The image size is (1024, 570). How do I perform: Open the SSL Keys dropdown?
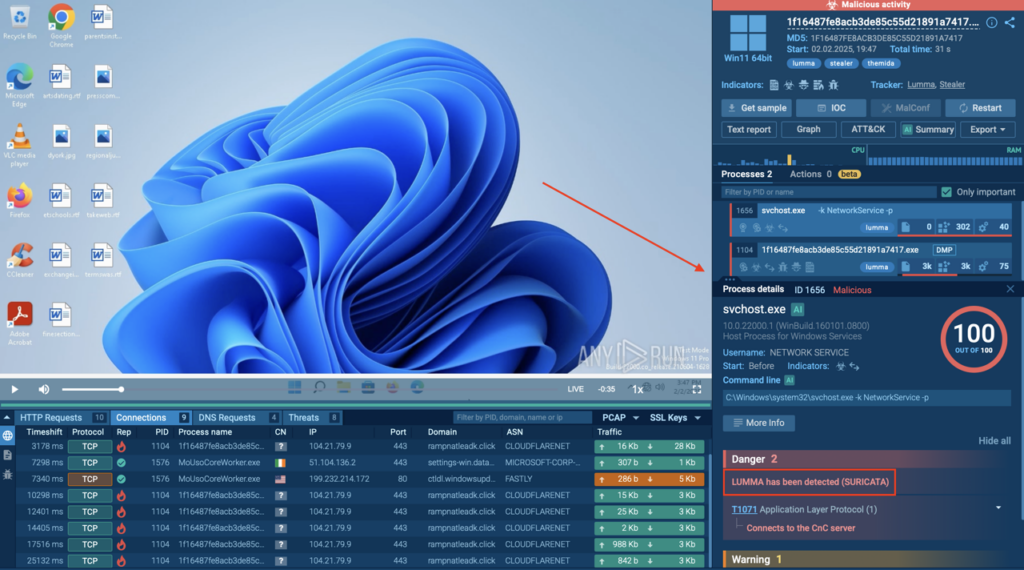[674, 417]
